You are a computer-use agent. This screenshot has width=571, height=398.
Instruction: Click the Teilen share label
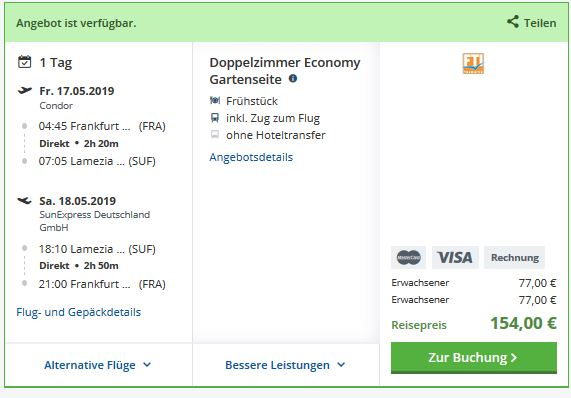(540, 23)
